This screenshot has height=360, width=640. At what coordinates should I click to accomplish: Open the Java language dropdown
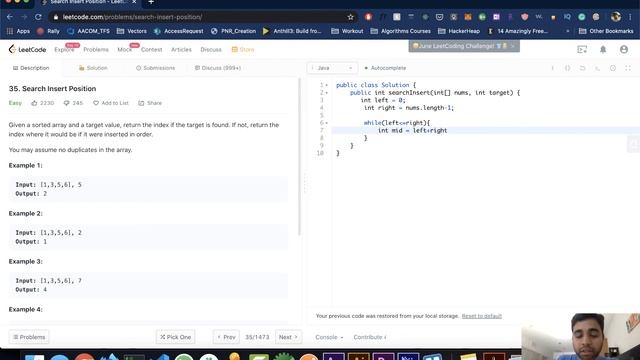(x=332, y=68)
